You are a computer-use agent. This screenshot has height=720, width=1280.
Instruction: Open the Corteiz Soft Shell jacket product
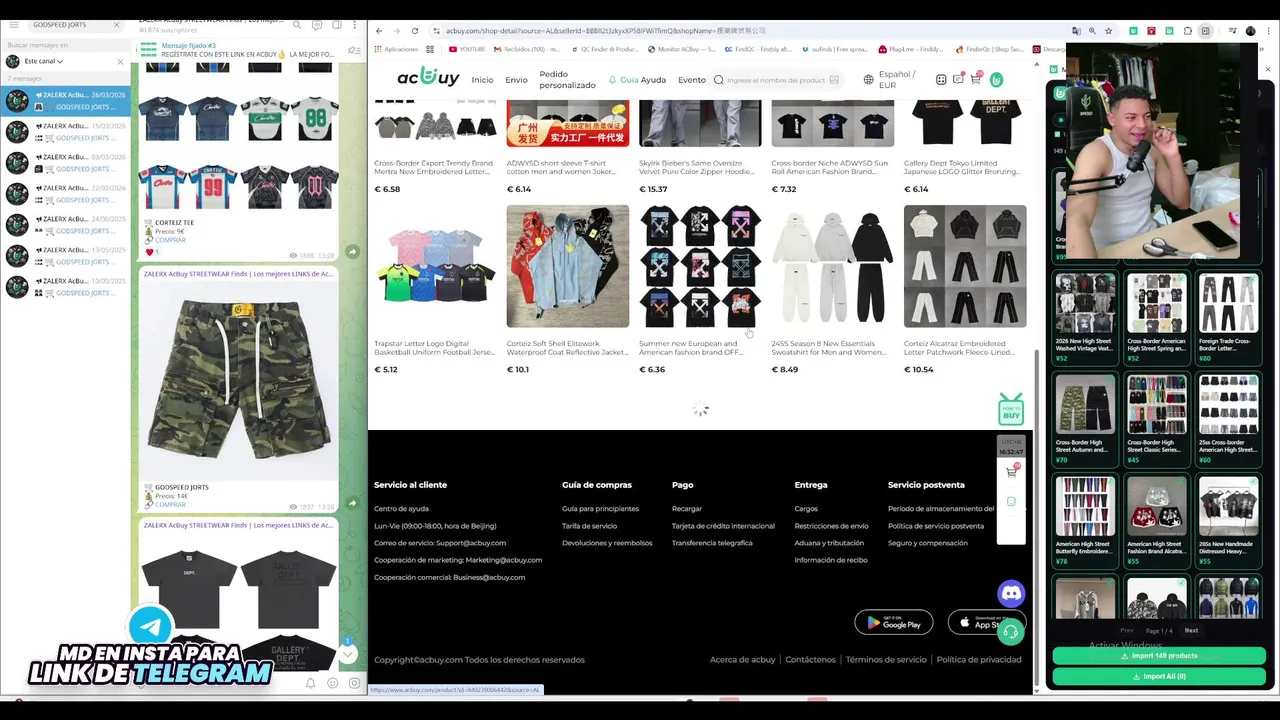[x=568, y=290]
